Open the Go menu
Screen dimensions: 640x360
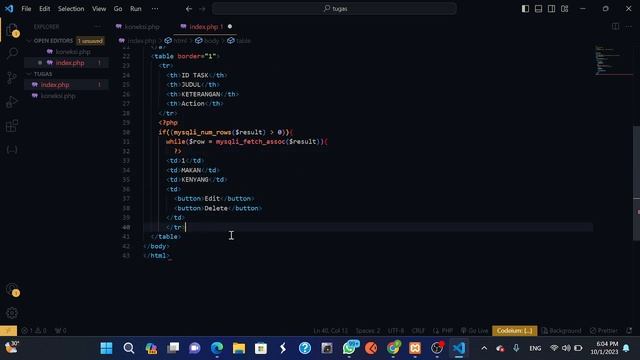(x=118, y=9)
